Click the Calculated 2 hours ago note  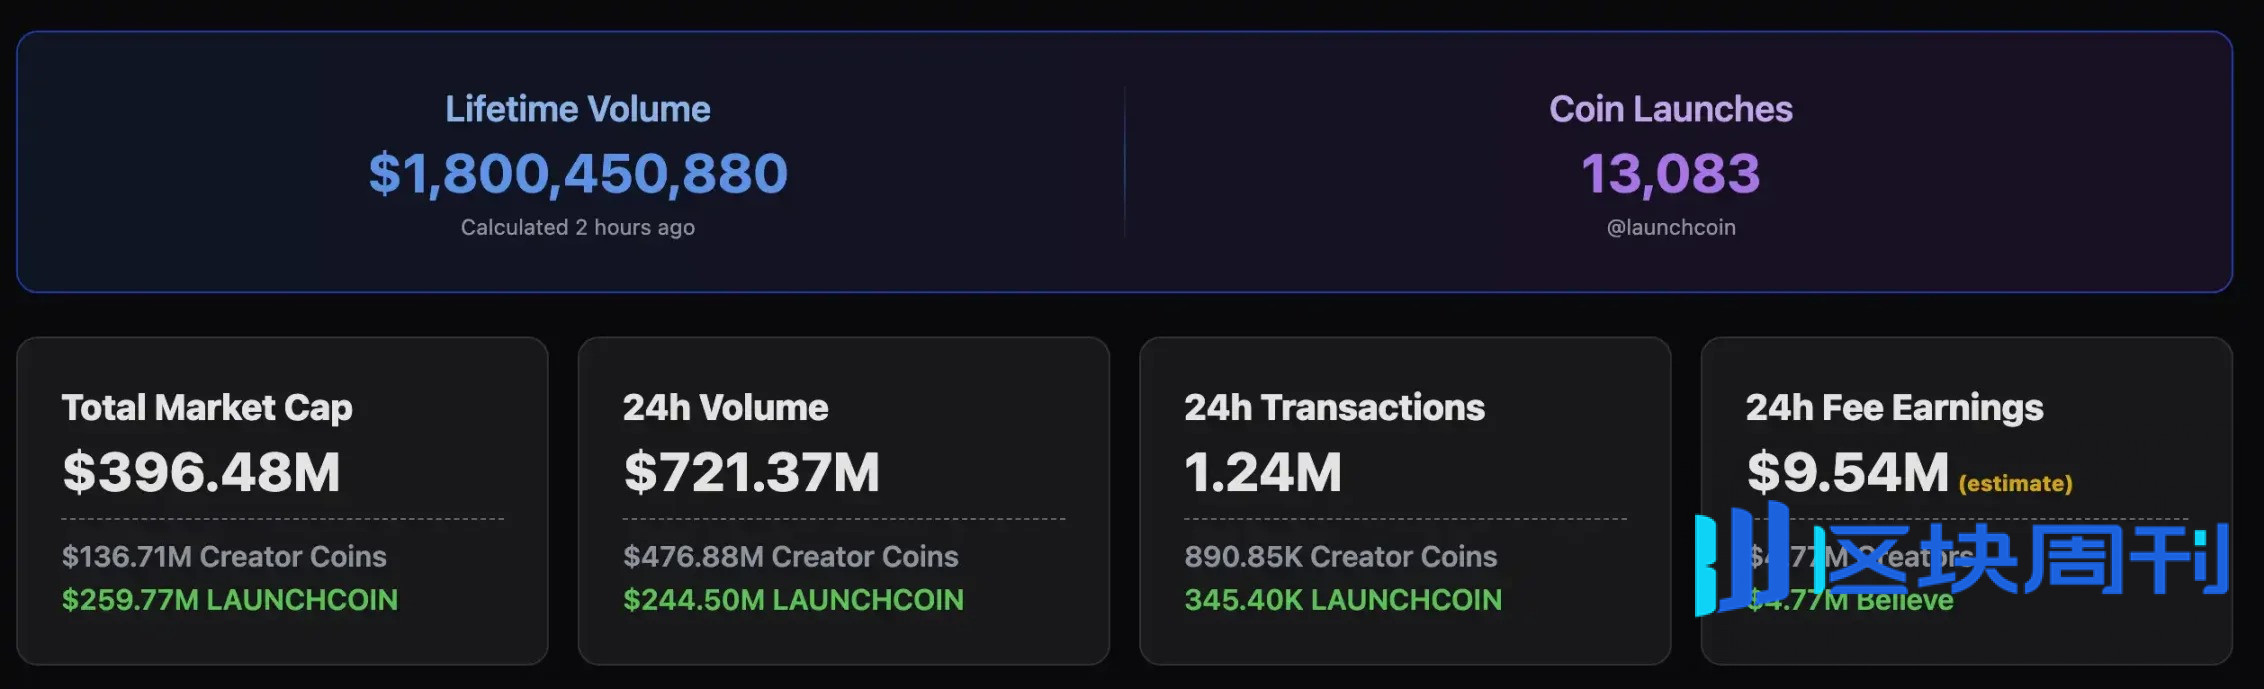(x=578, y=227)
